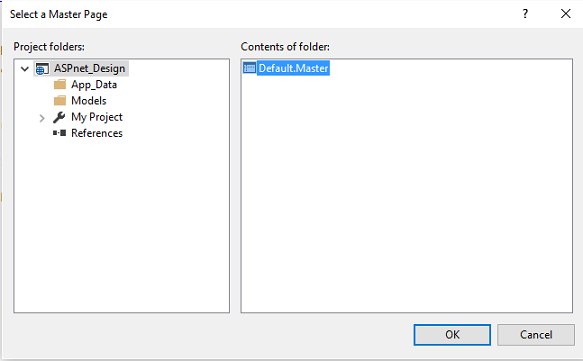Select the App_Data folder
583x361 pixels.
(x=94, y=85)
